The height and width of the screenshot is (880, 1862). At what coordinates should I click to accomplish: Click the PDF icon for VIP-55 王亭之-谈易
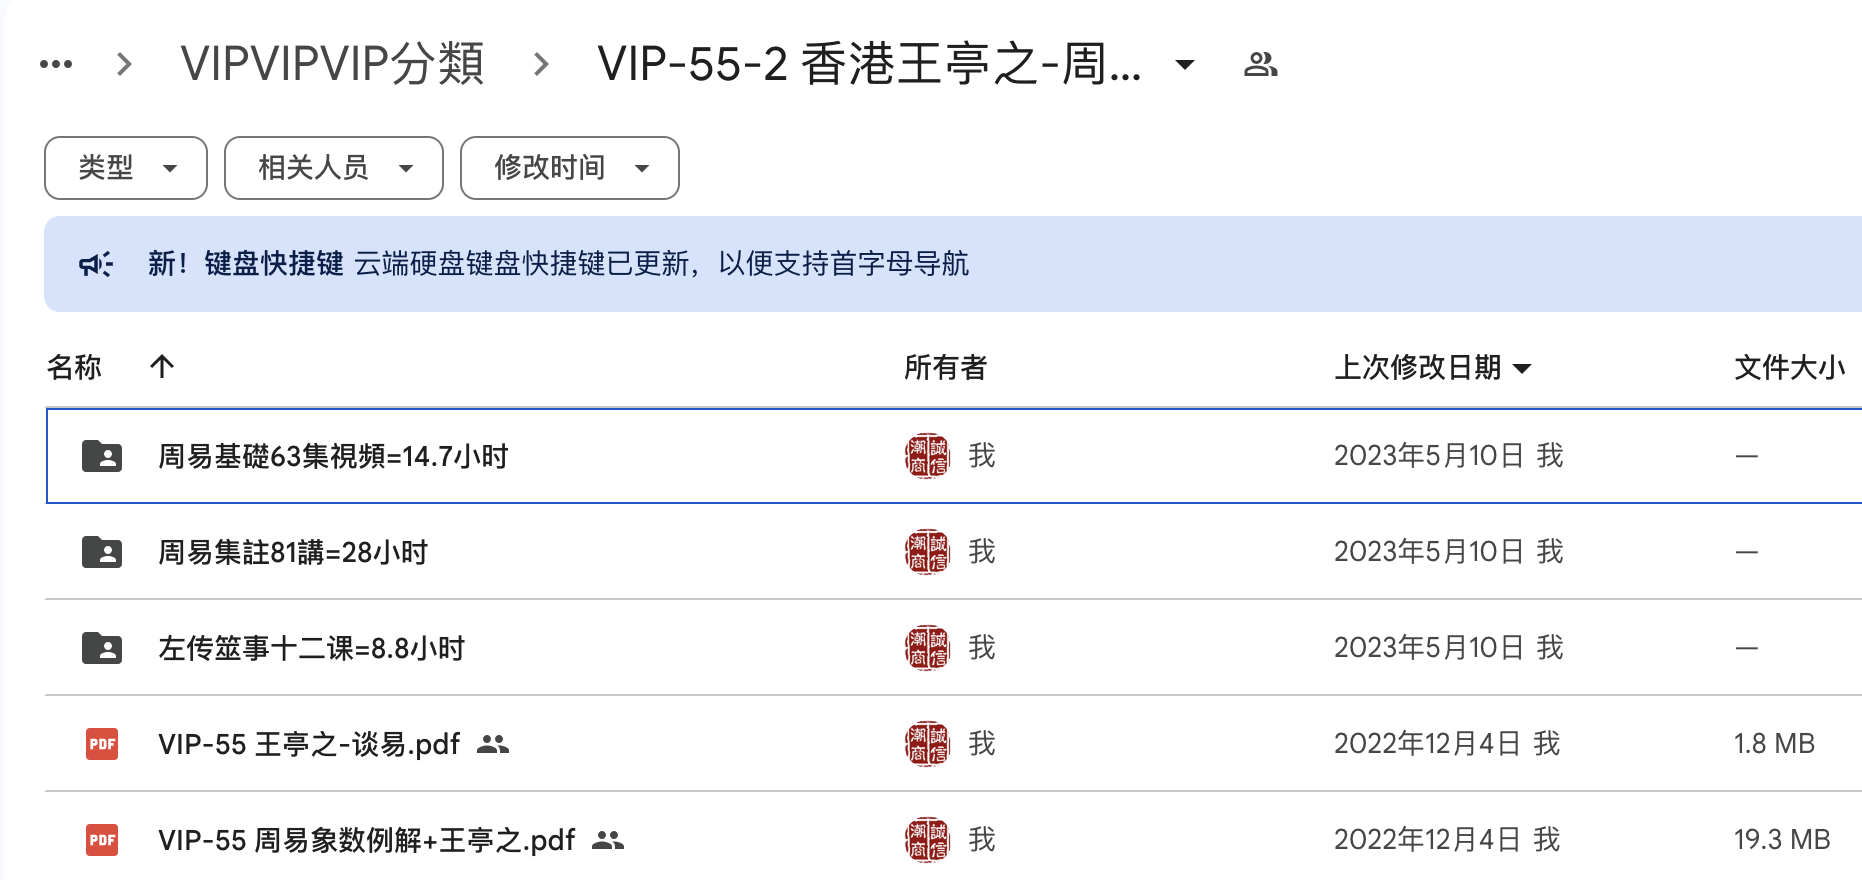point(102,744)
